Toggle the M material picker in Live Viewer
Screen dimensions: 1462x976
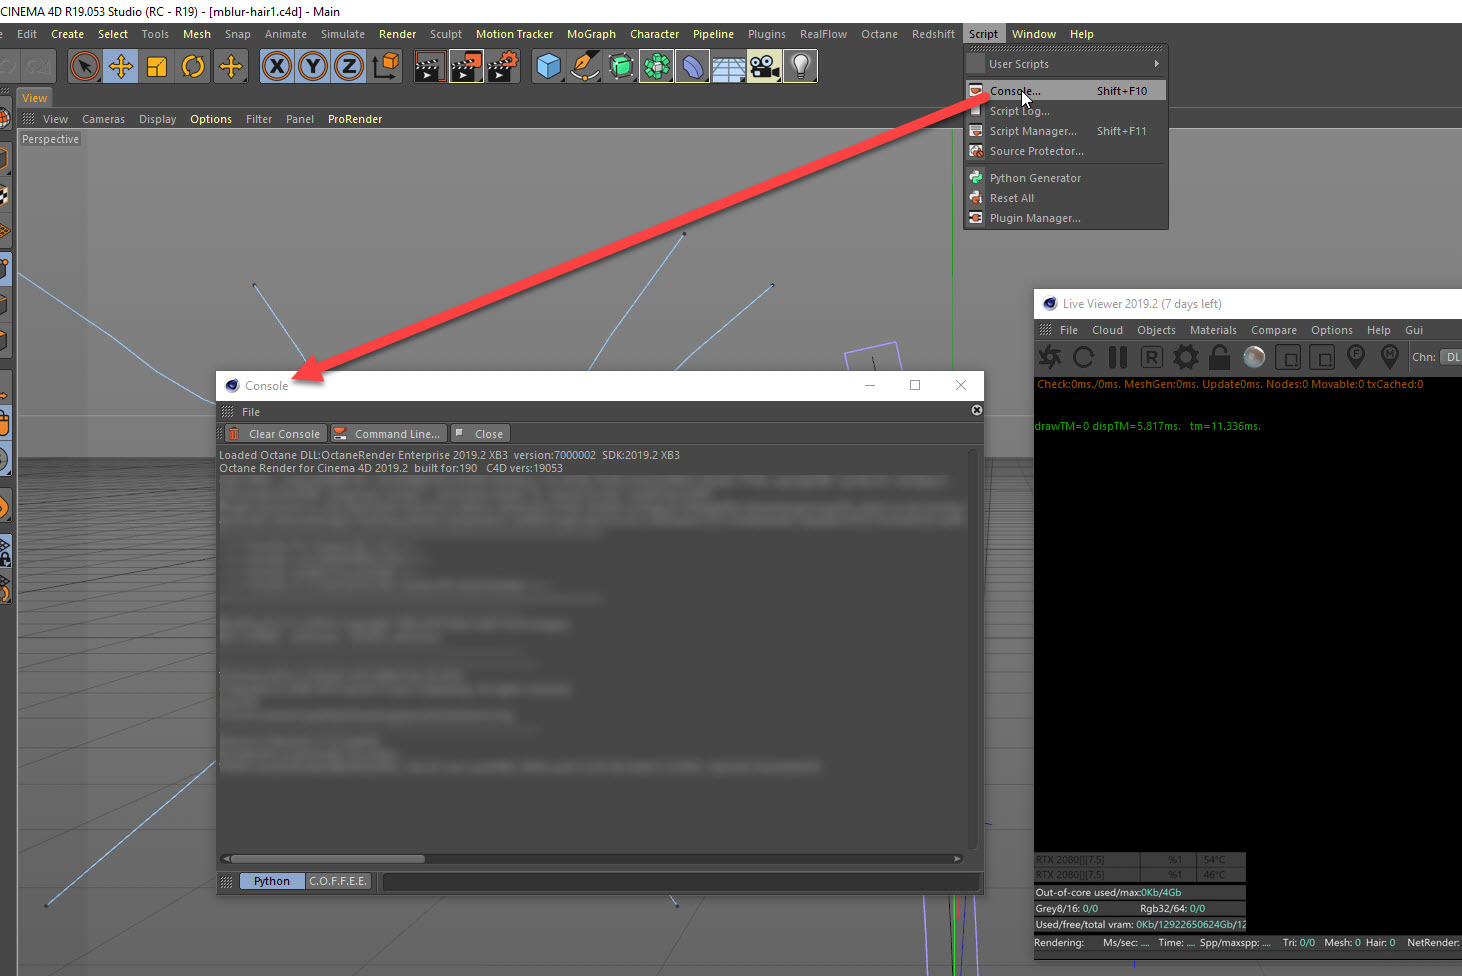pos(1390,357)
